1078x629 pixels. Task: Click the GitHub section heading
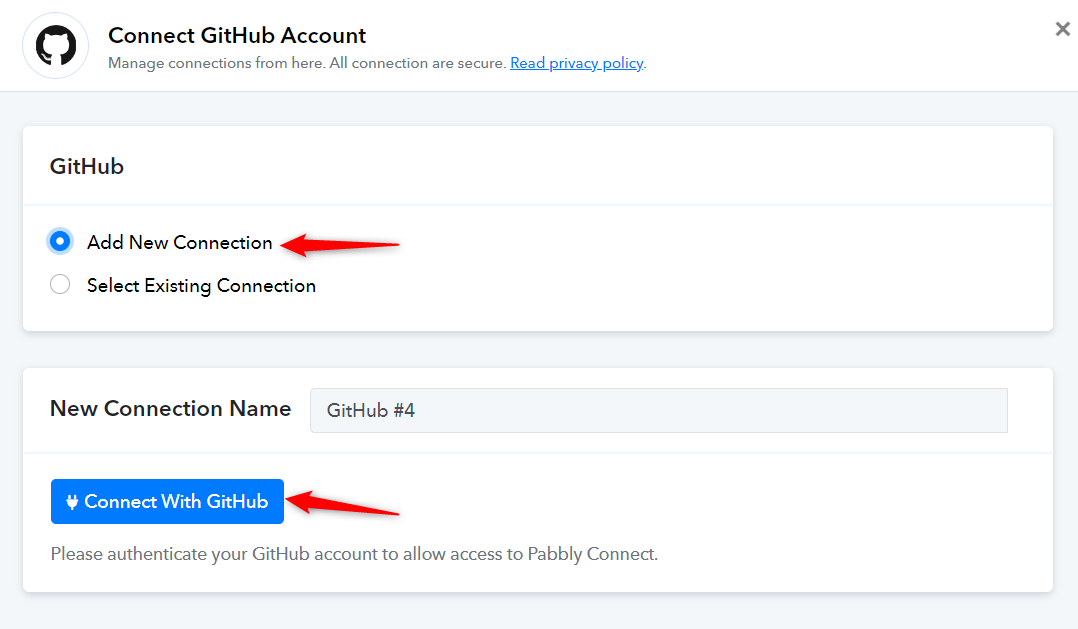[x=87, y=166]
